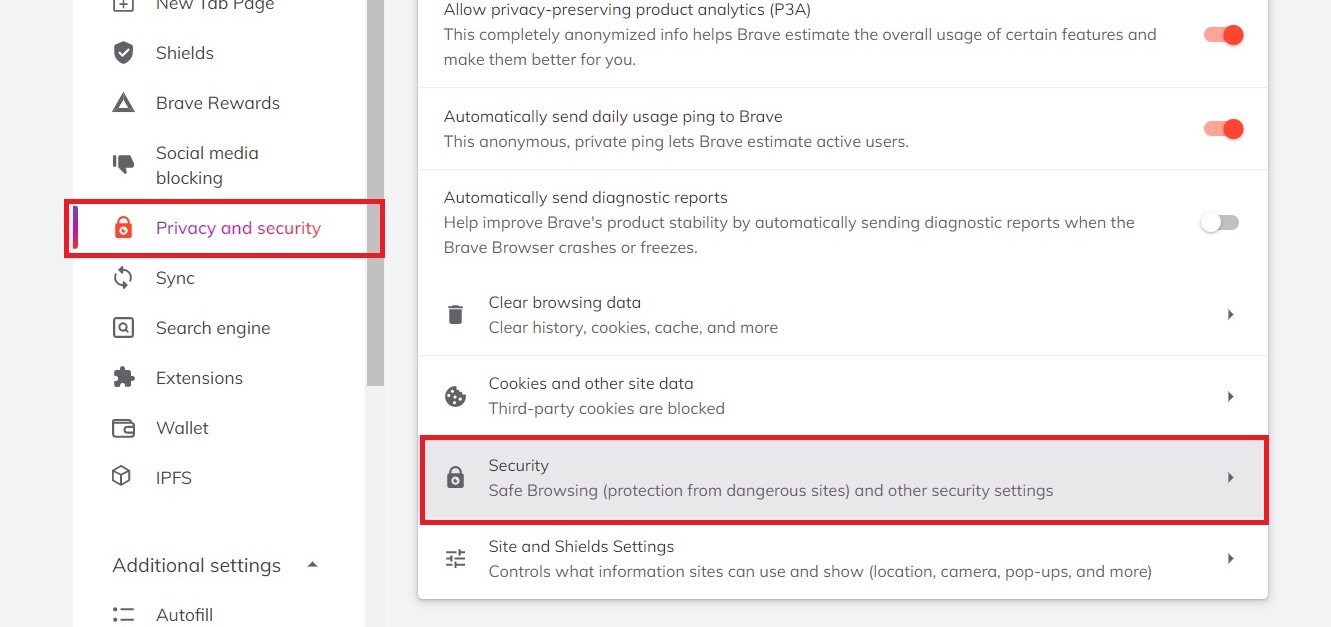Image resolution: width=1331 pixels, height=627 pixels.
Task: Click the Shields shield icon in sidebar
Action: click(x=123, y=53)
